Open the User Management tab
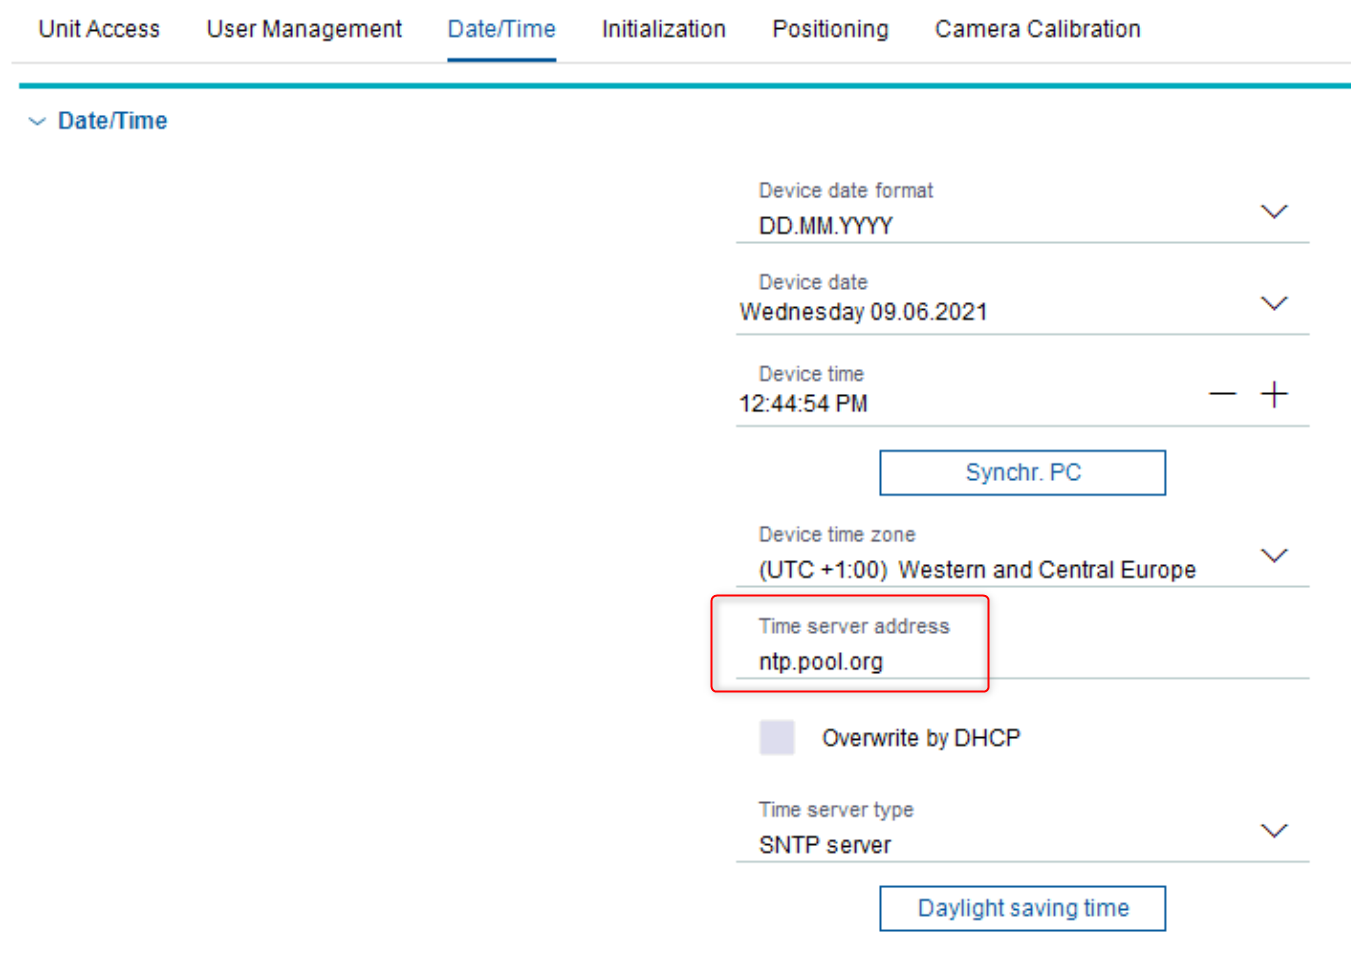The width and height of the screenshot is (1351, 963). (304, 29)
